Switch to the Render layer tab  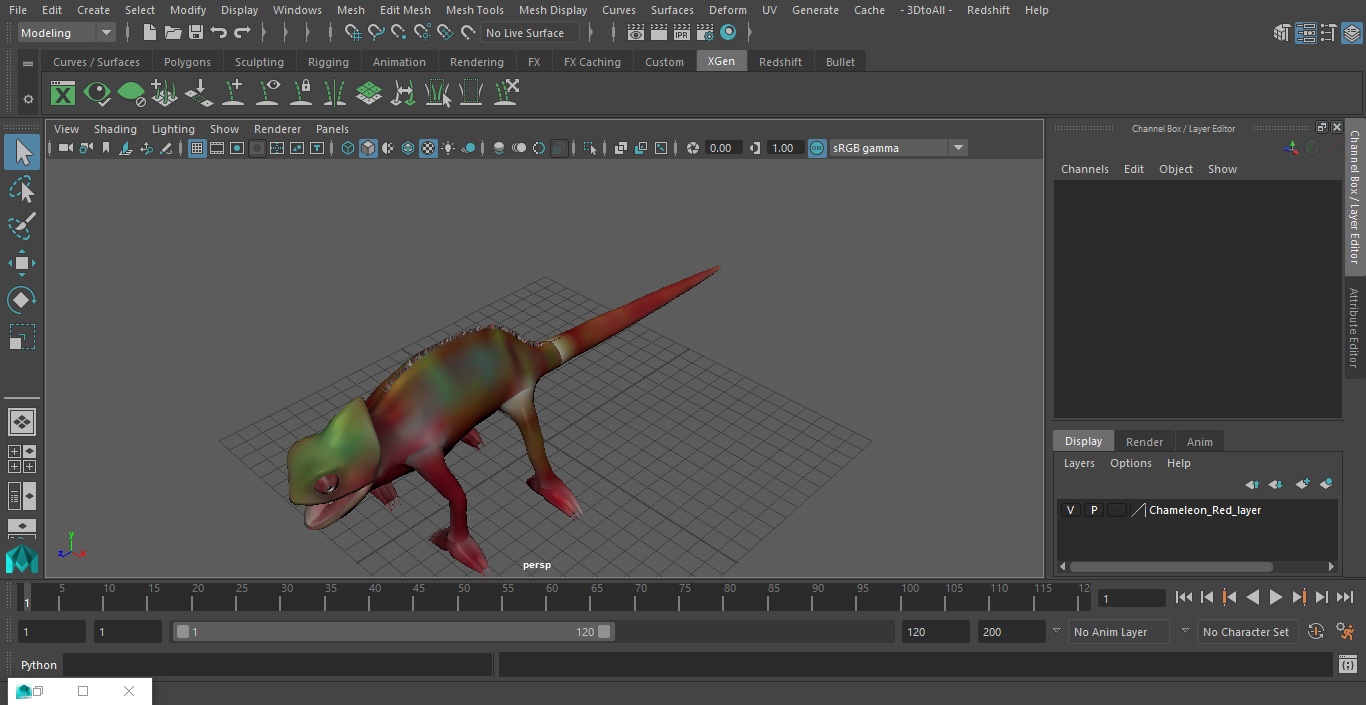[1144, 442]
